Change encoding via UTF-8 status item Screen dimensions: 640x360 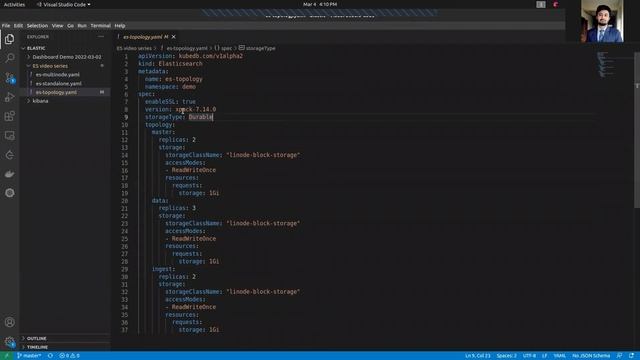pyautogui.click(x=529, y=356)
